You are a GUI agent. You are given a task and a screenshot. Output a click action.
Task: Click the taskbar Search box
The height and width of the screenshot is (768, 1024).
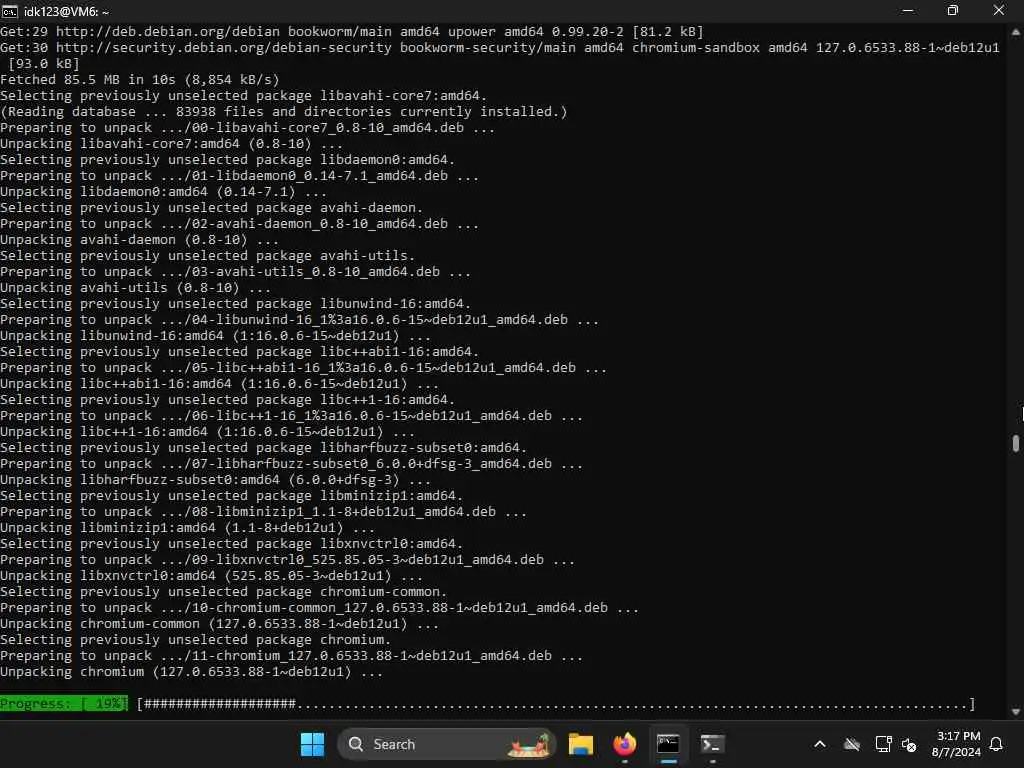point(445,744)
